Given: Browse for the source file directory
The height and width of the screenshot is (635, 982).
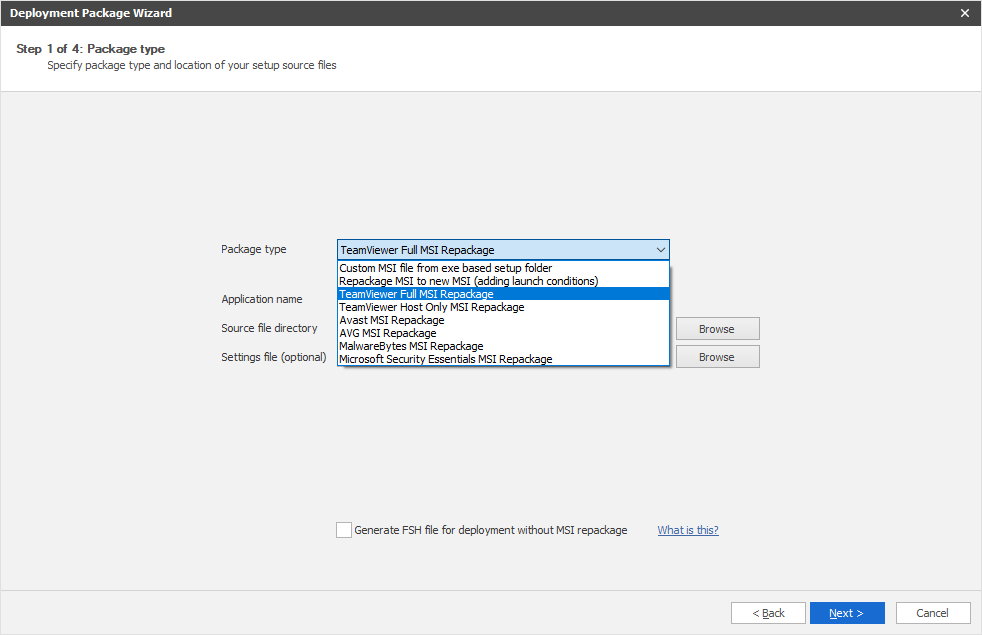Looking at the screenshot, I should [717, 329].
